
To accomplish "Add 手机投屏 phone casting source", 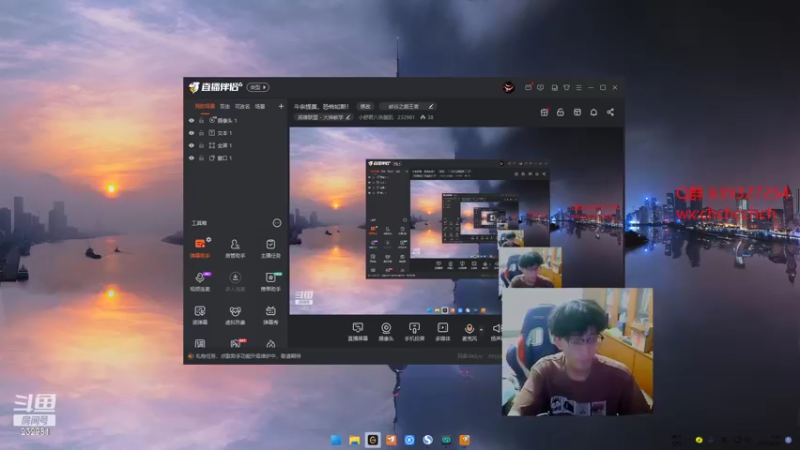I will [x=414, y=331].
